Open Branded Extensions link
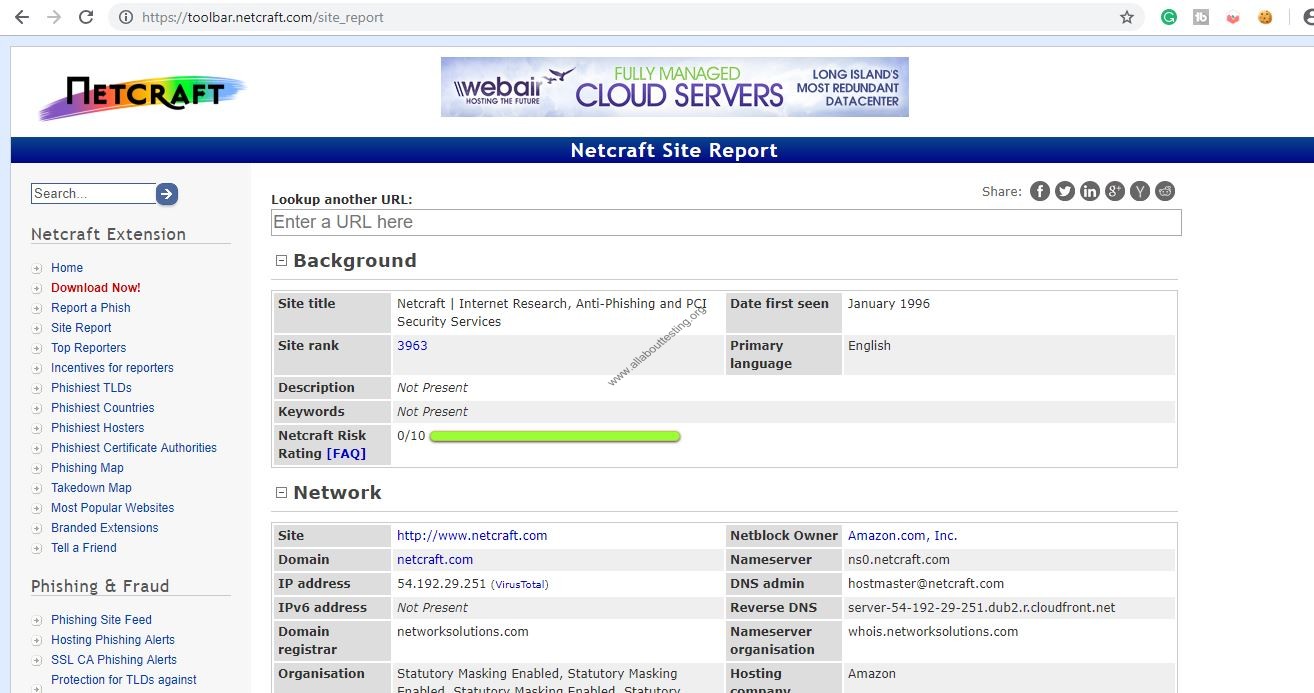Screen dimensions: 1314x693 pos(105,528)
